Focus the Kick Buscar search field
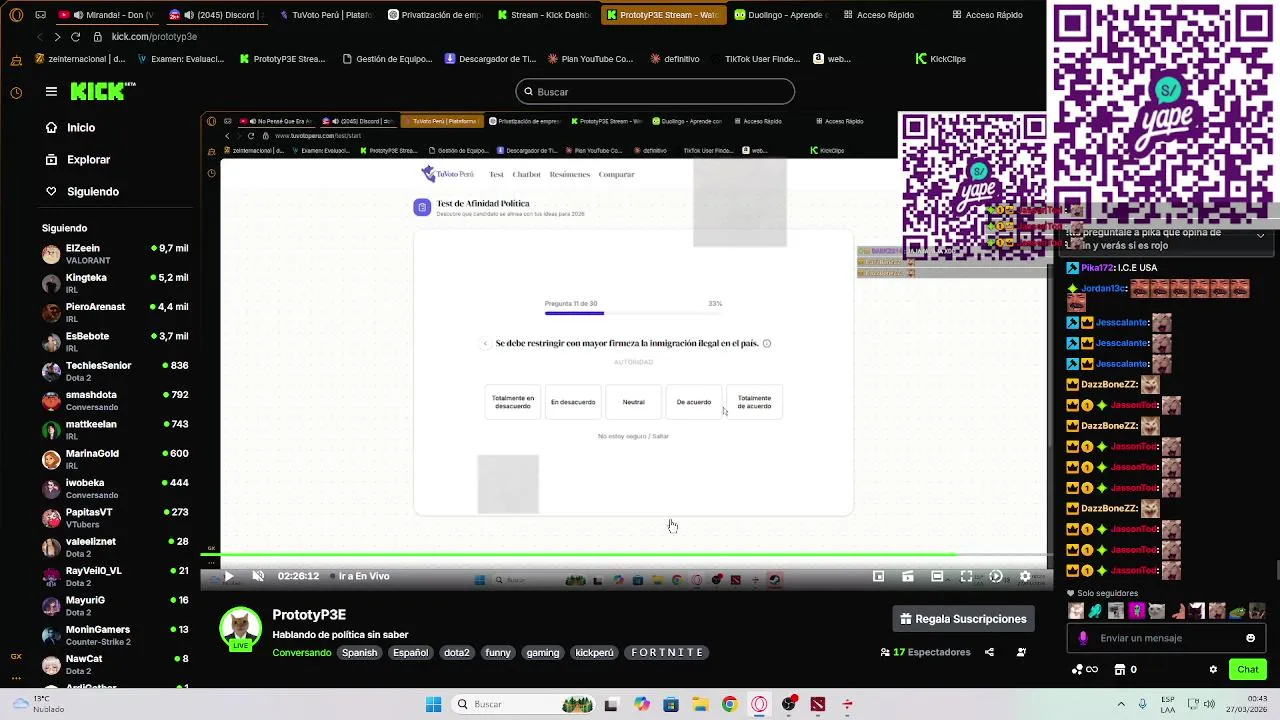This screenshot has height=720, width=1280. coord(655,92)
